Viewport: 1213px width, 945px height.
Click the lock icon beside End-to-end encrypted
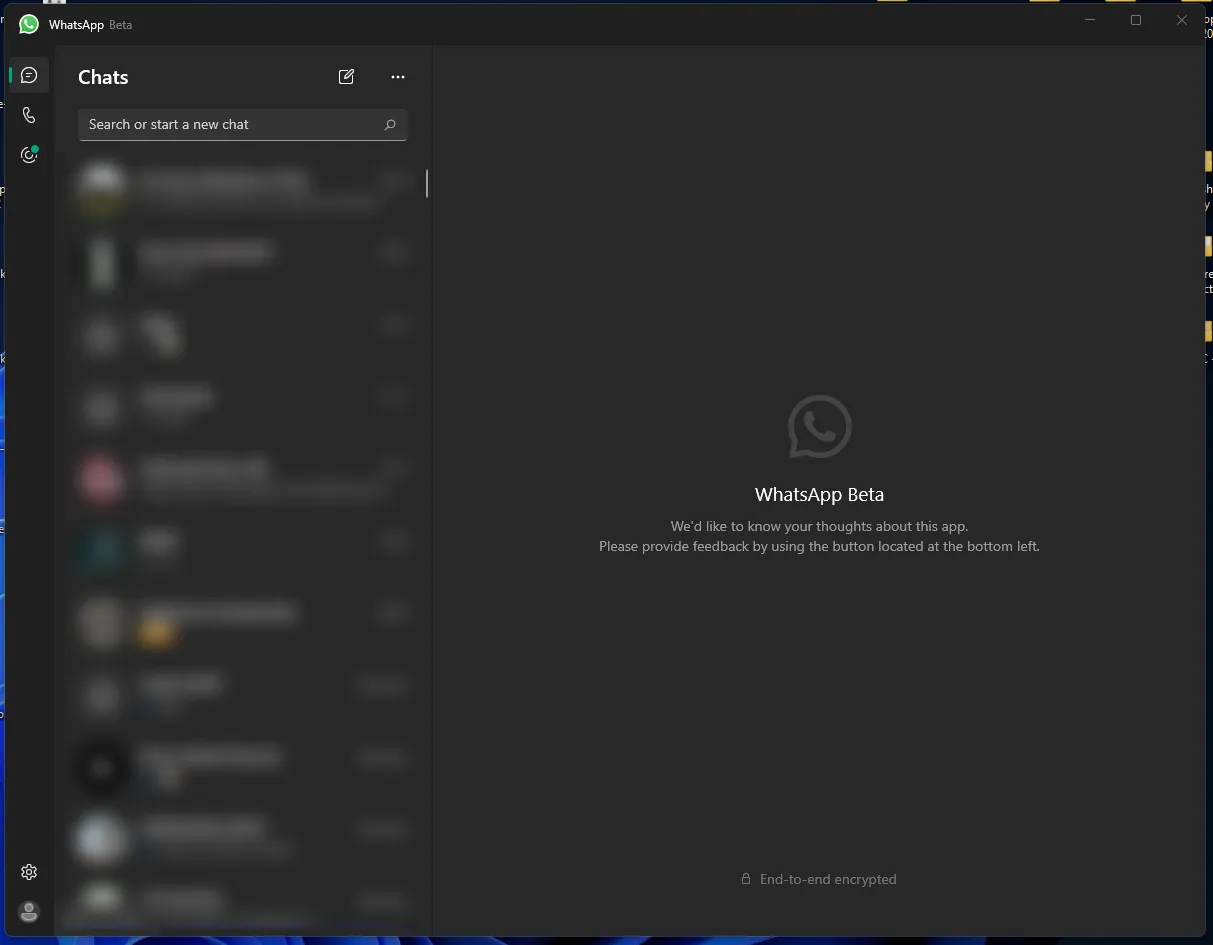click(746, 879)
